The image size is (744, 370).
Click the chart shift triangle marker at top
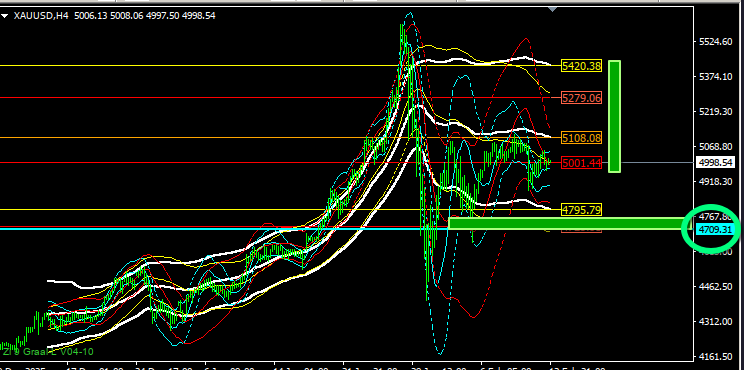pyautogui.click(x=552, y=9)
